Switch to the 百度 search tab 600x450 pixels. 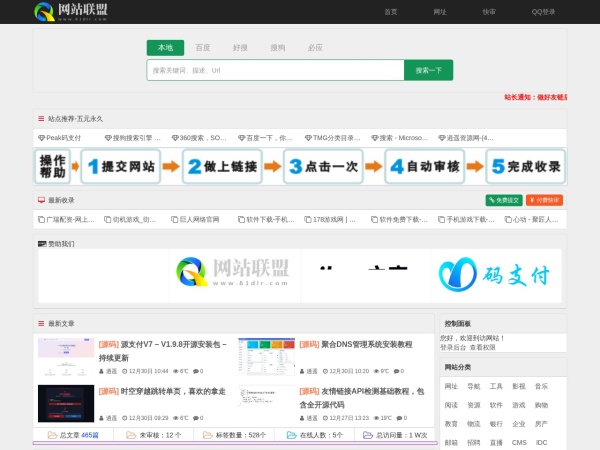[203, 47]
